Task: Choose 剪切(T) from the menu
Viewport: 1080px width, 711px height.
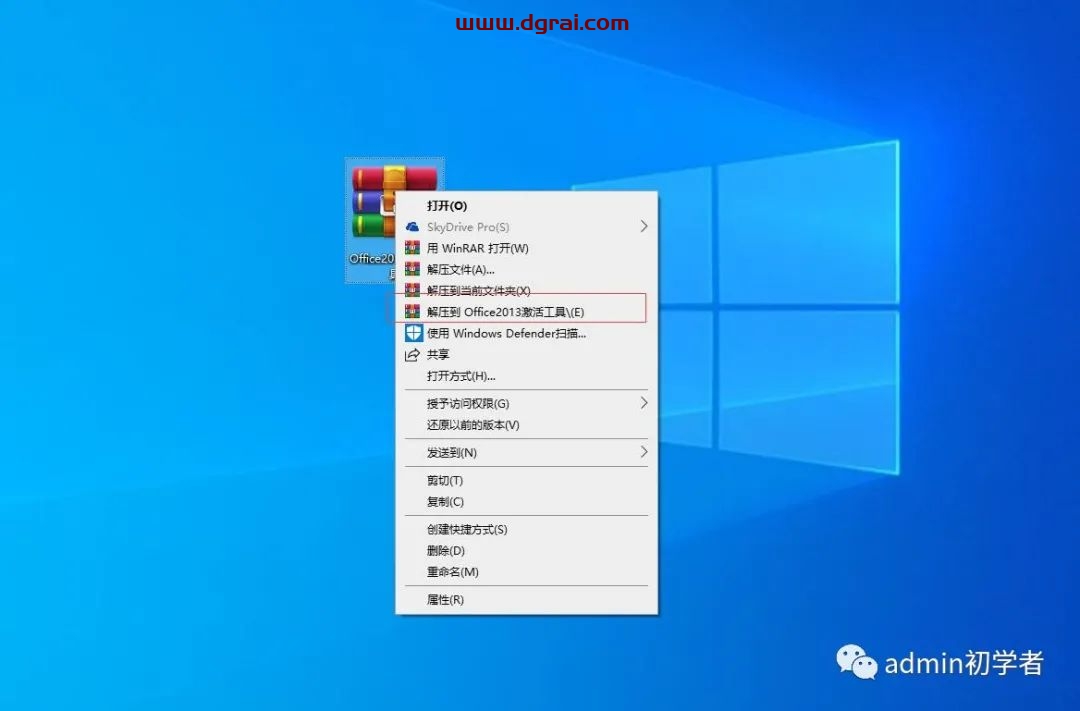Action: coord(526,480)
